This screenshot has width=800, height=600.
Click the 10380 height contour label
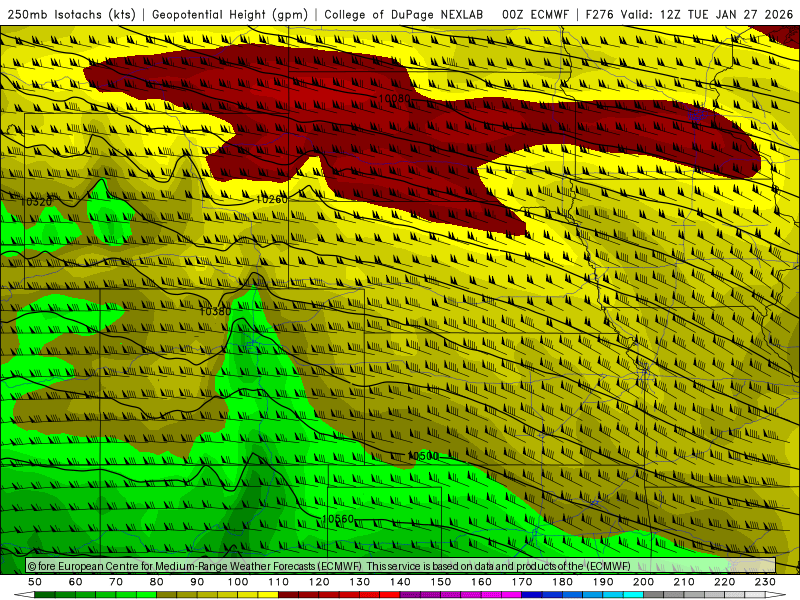click(215, 311)
